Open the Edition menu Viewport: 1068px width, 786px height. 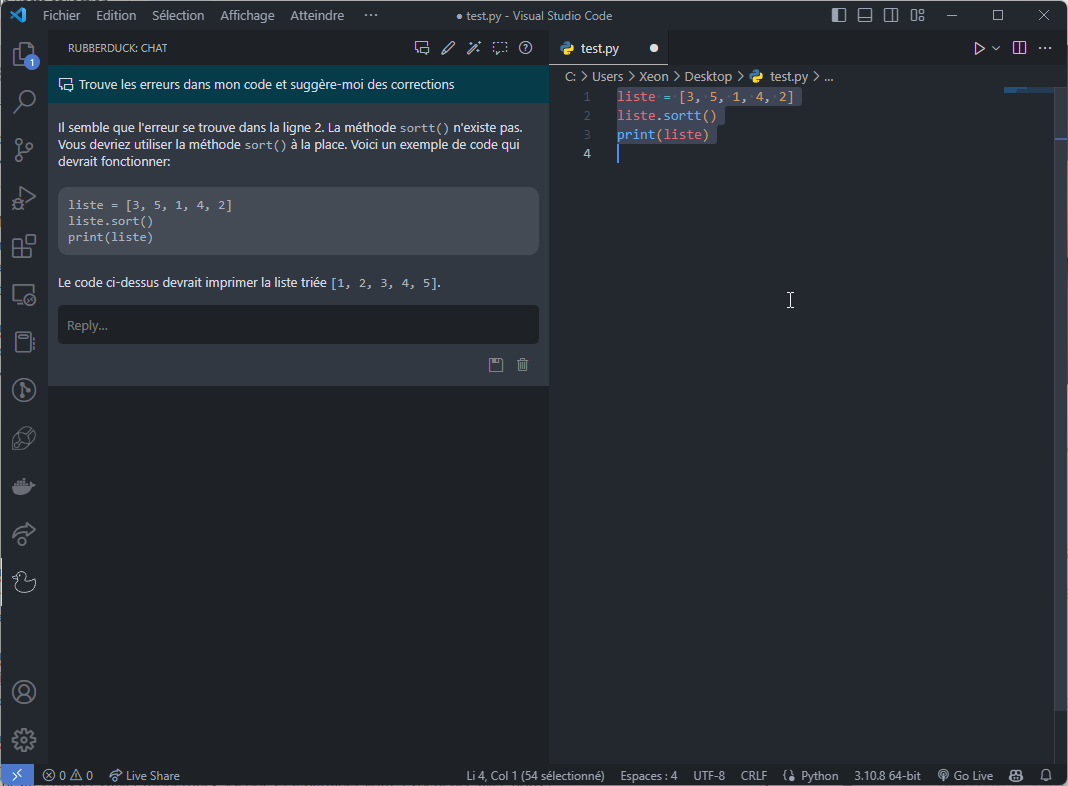(x=116, y=15)
